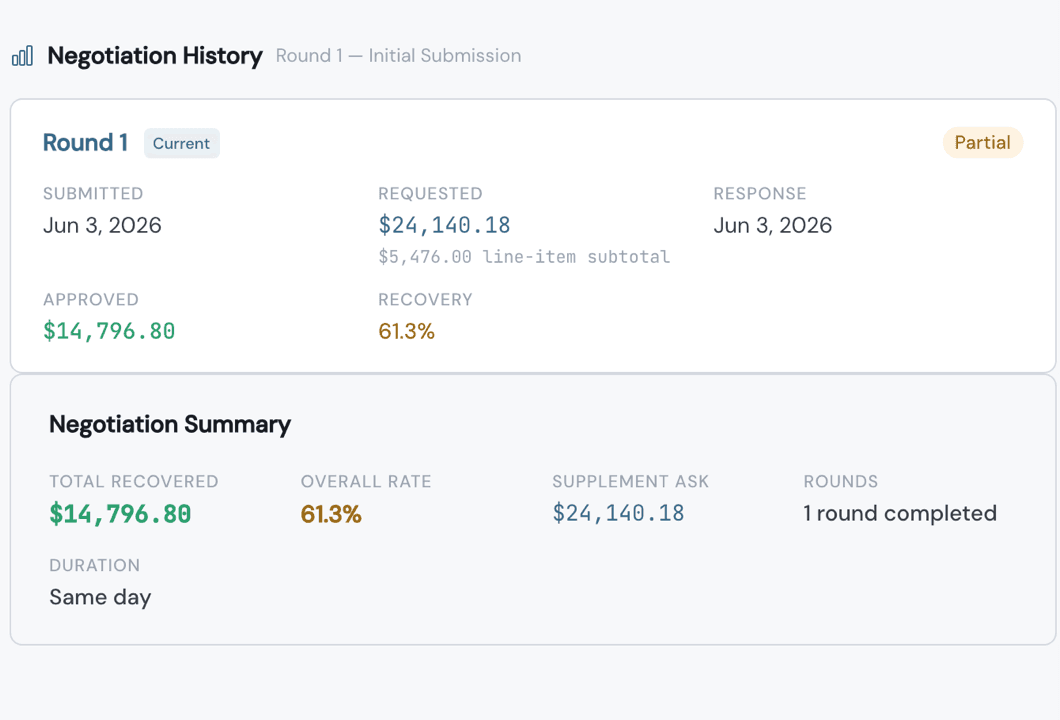
Task: Select approved amount $14,796.80 in Round 1
Action: 109,331
